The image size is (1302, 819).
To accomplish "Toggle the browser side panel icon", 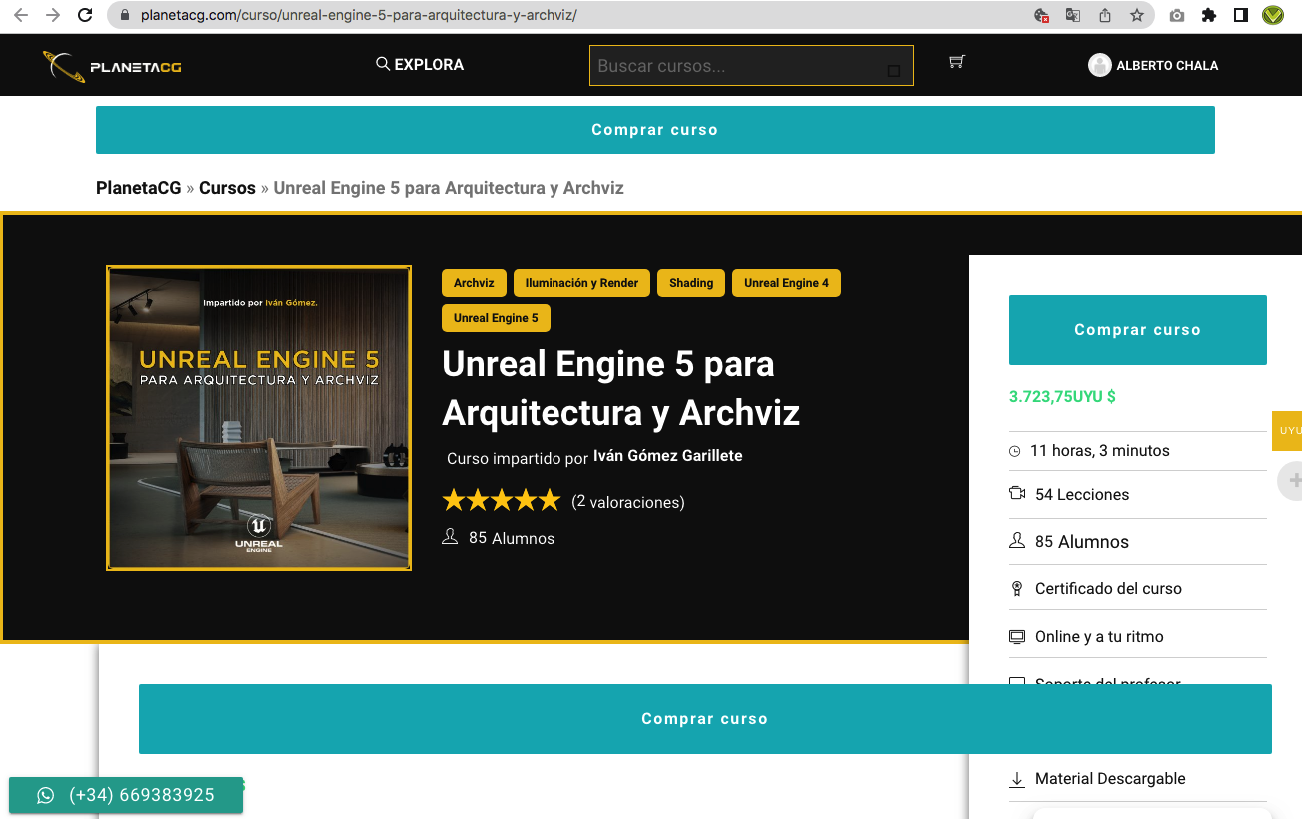I will 1241,15.
